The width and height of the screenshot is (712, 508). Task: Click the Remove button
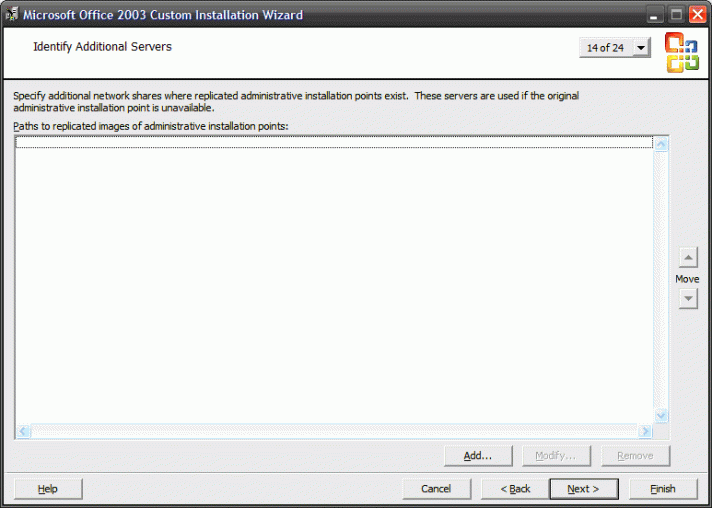pos(635,455)
